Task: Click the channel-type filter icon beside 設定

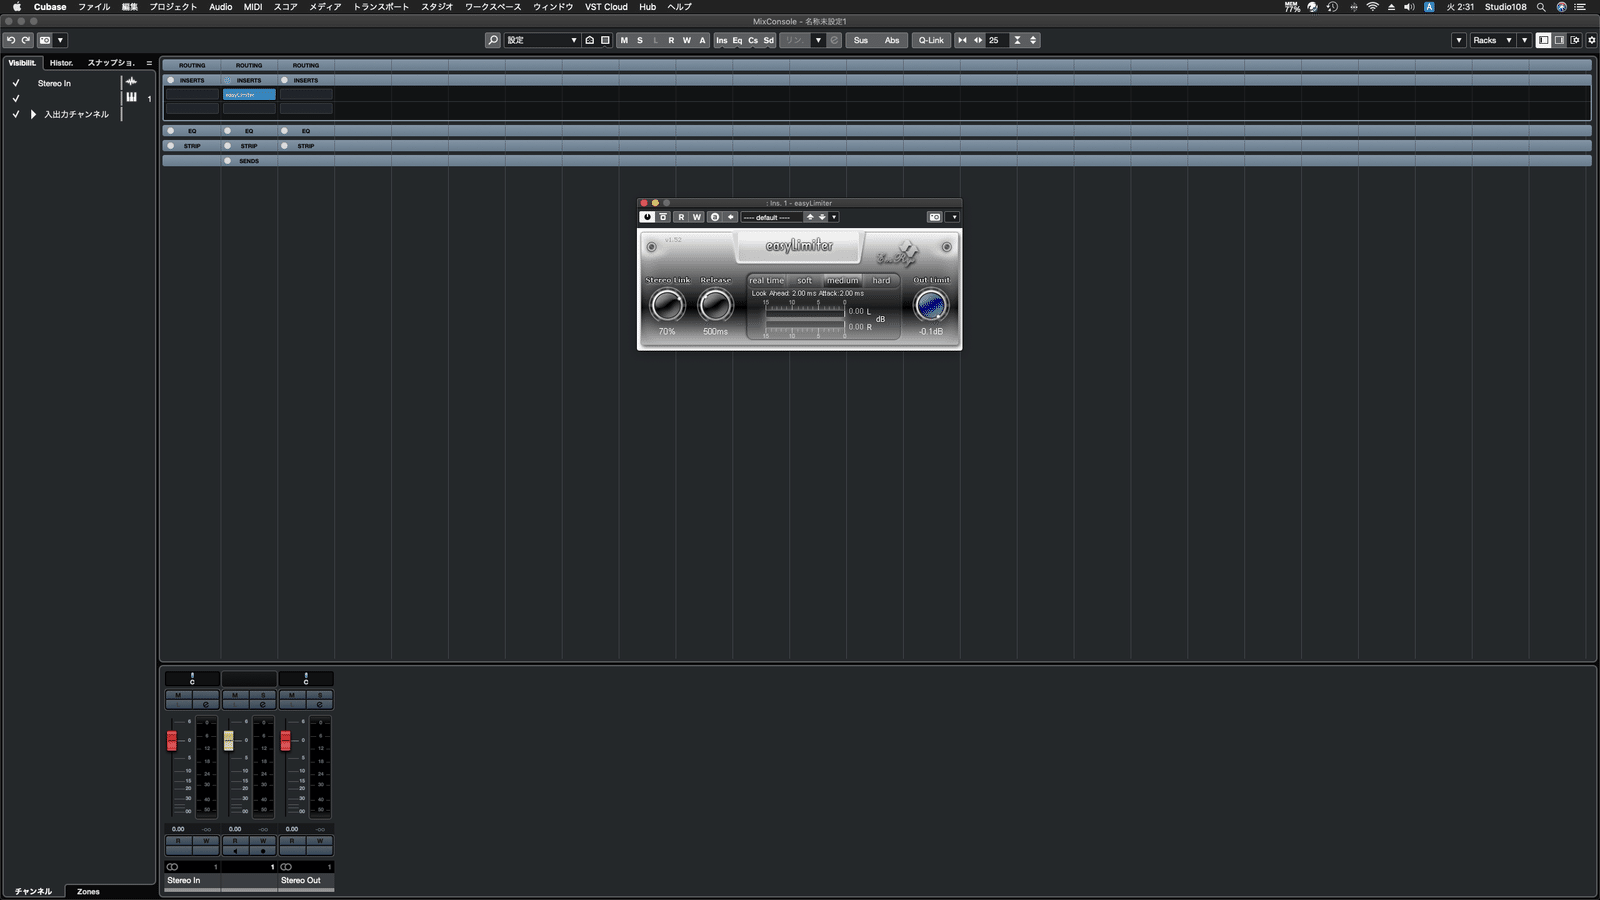Action: point(590,40)
